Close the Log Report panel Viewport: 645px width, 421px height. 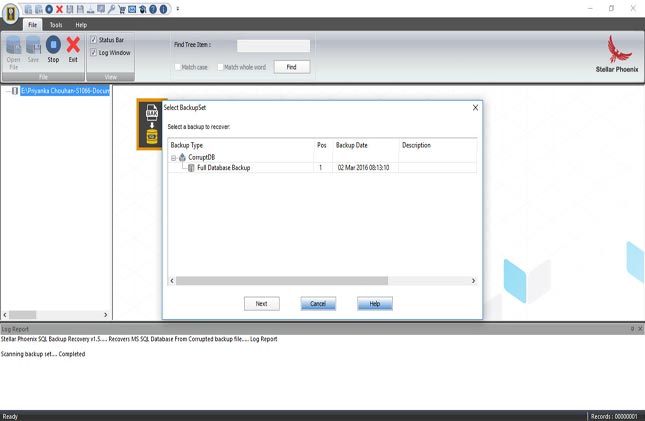click(640, 329)
